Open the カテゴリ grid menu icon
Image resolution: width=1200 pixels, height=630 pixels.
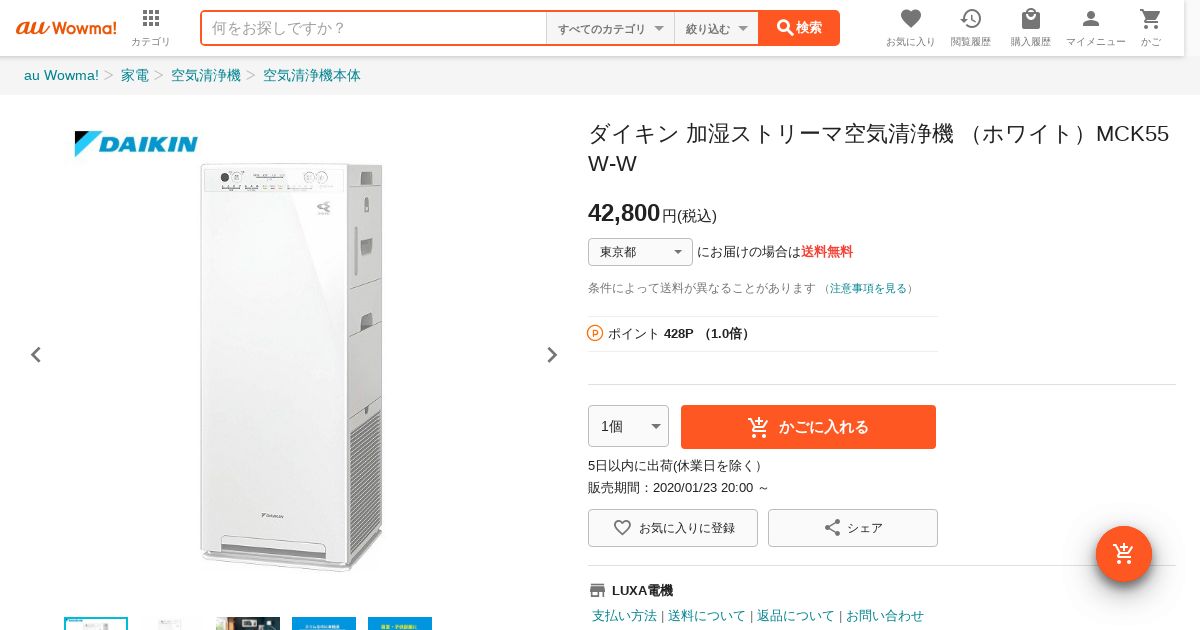[x=151, y=19]
